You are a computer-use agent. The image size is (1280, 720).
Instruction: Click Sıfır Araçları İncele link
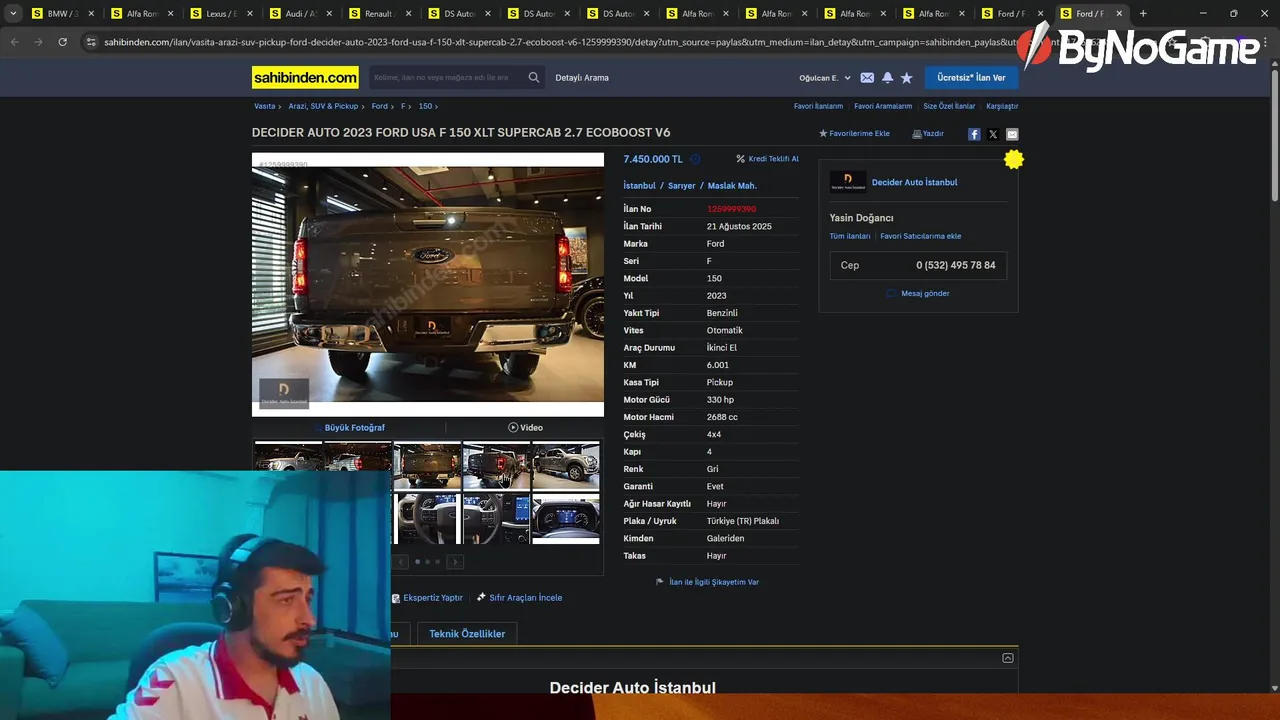click(519, 598)
